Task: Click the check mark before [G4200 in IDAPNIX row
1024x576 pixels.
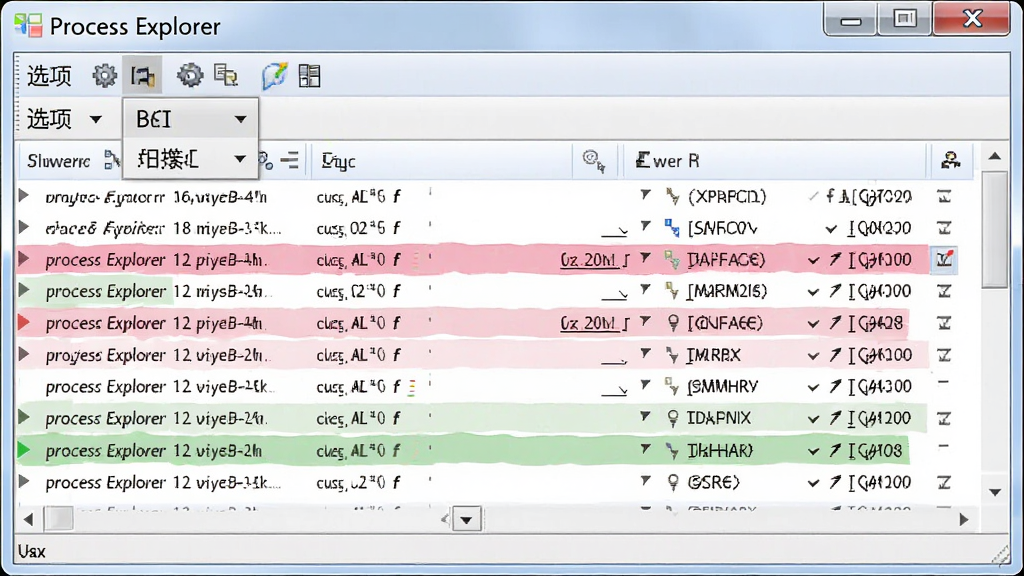Action: point(813,419)
